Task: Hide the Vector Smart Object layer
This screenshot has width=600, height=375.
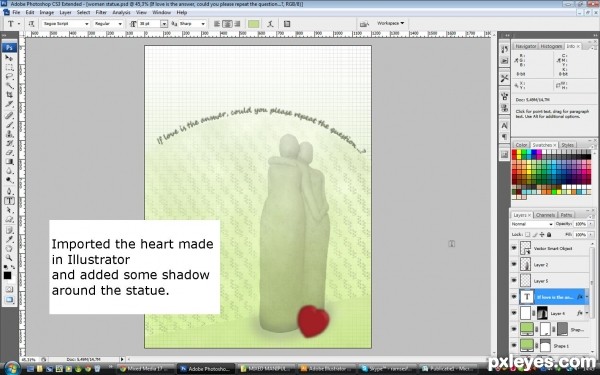Action: (514, 248)
